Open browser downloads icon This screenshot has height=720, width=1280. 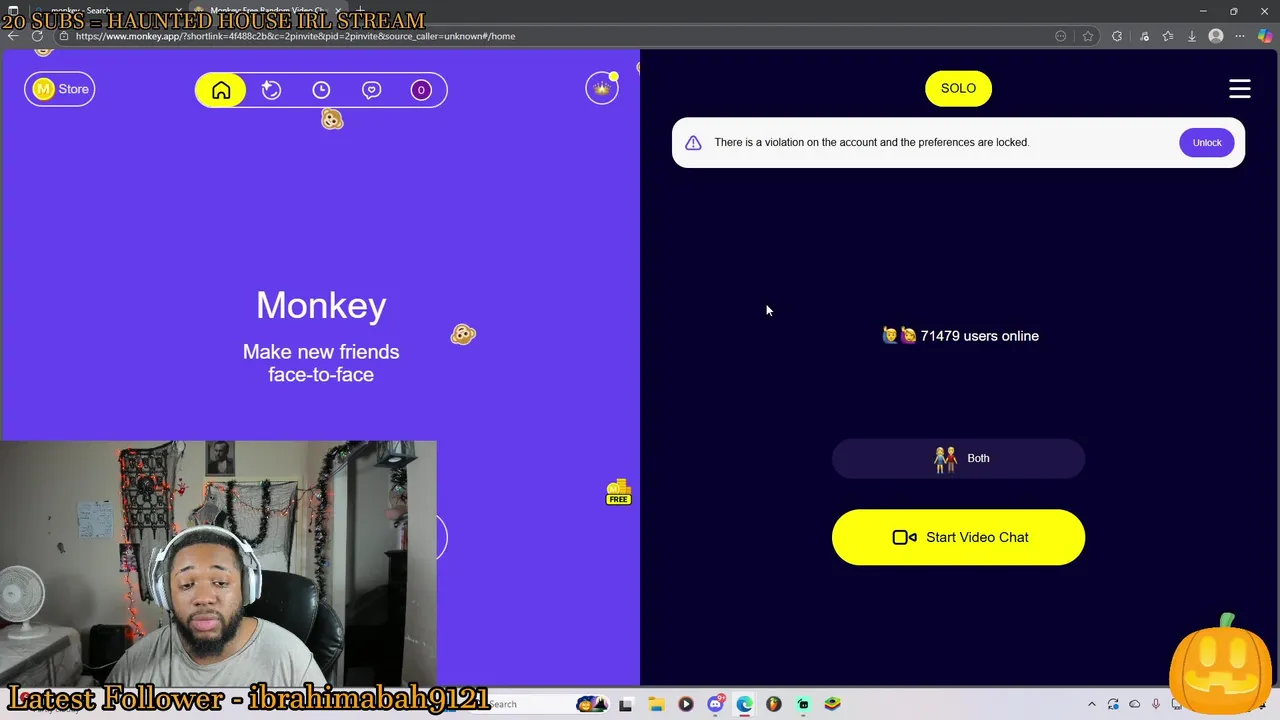point(1192,36)
